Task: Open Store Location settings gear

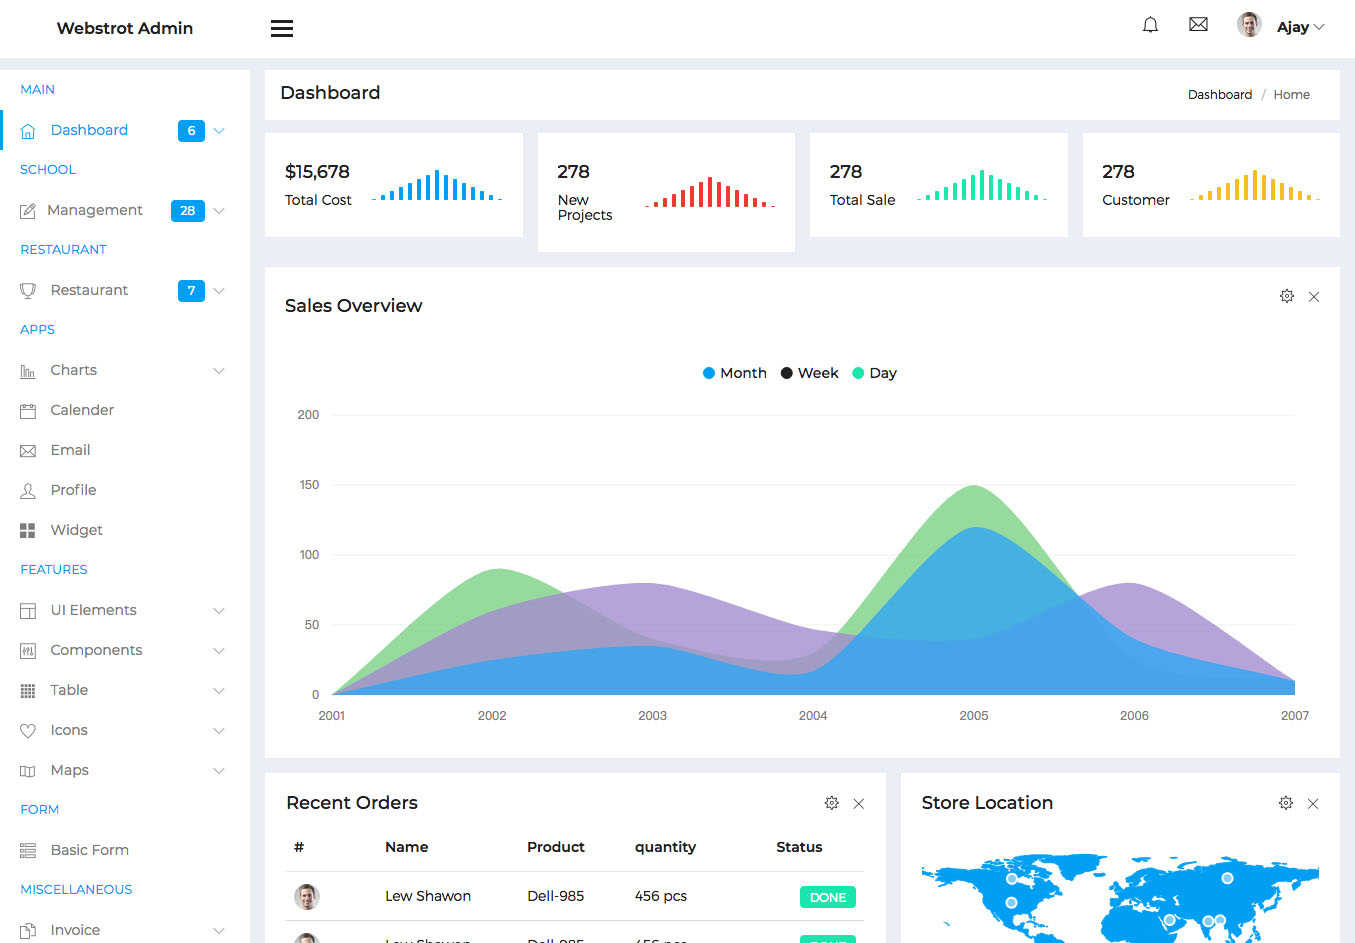Action: [1286, 803]
